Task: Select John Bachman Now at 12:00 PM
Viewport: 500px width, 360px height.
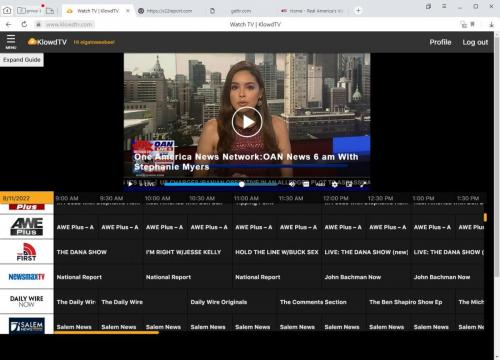Action: [367, 277]
